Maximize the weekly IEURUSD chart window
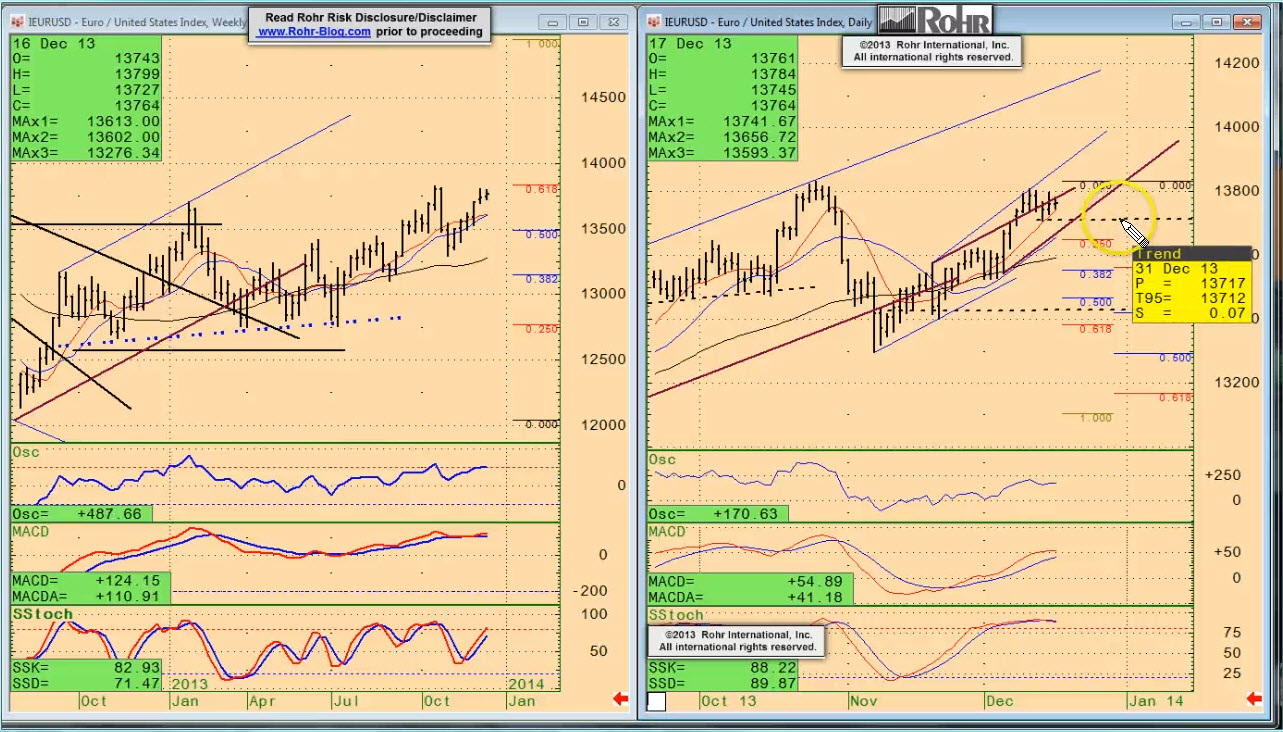Viewport: 1283px width, 732px height. 583,21
